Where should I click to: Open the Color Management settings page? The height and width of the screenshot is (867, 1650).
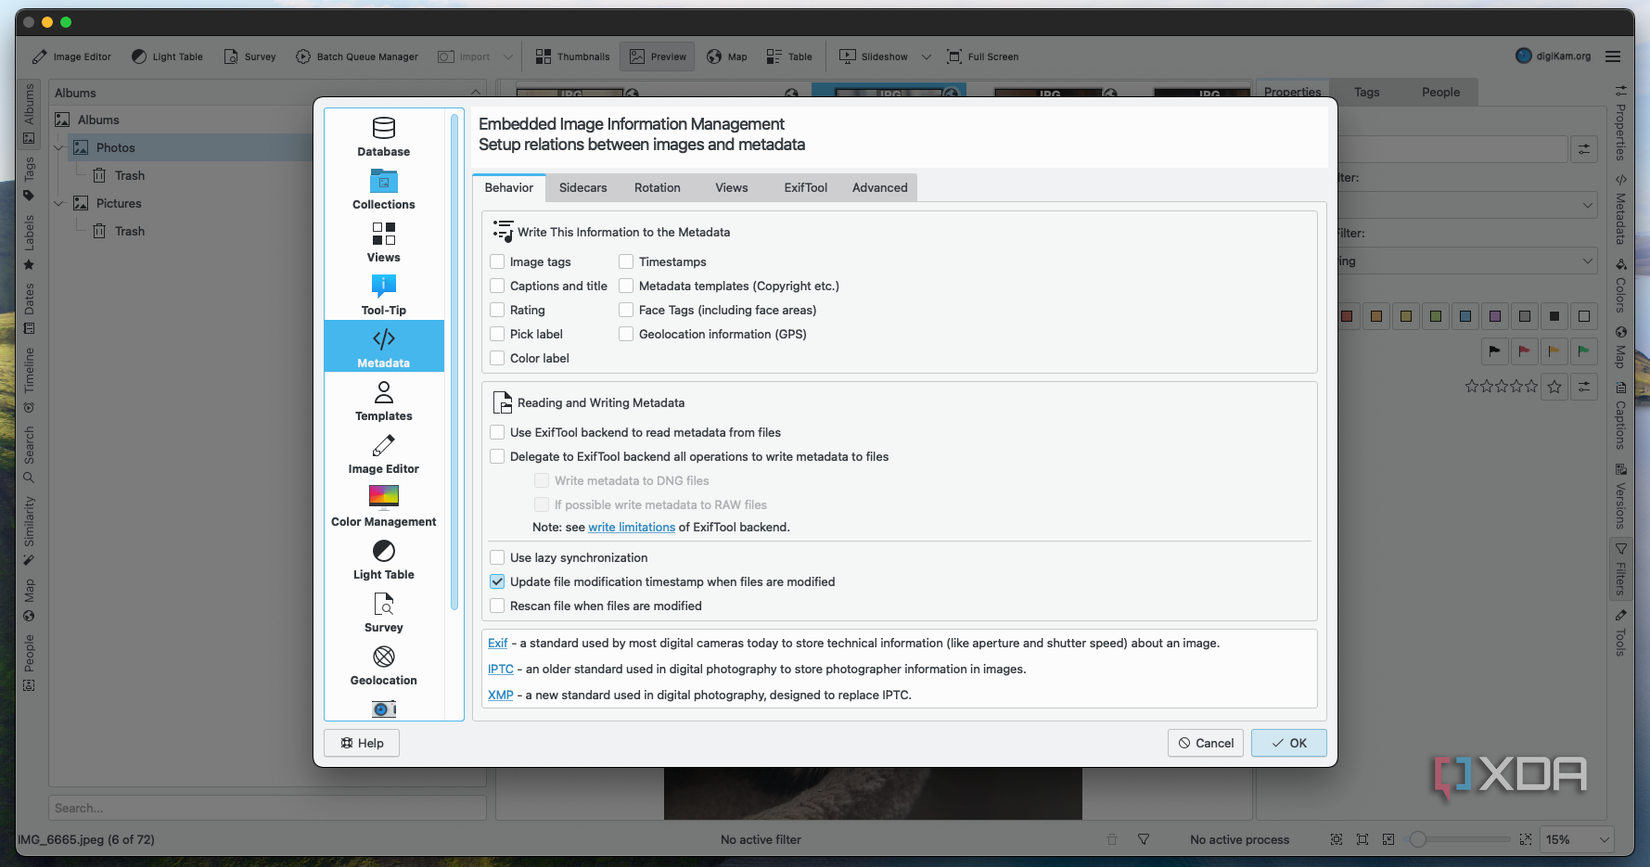(384, 506)
